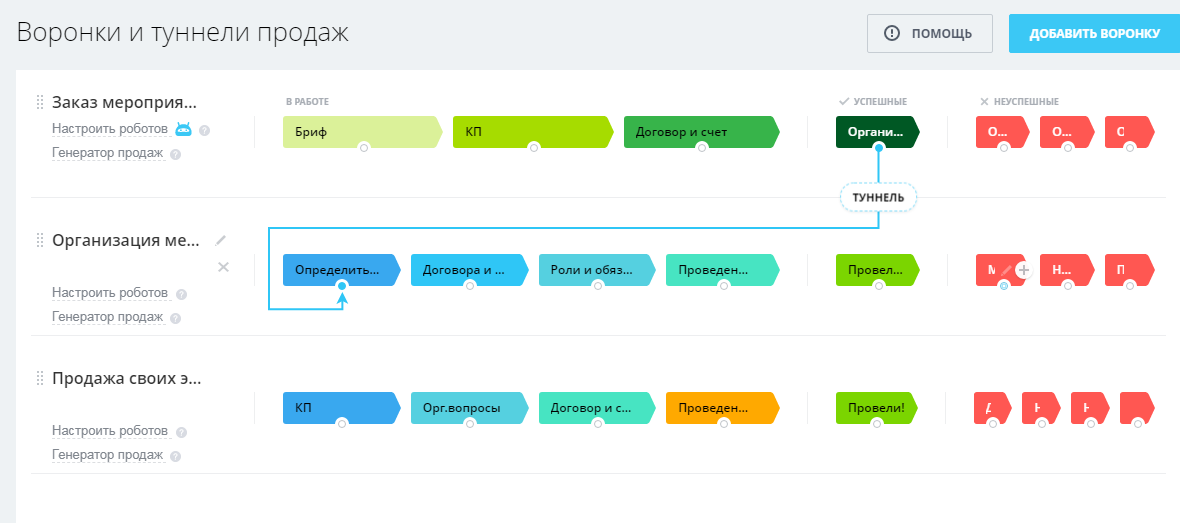
Task: Click the plus icon to add failed stage
Action: [1023, 269]
